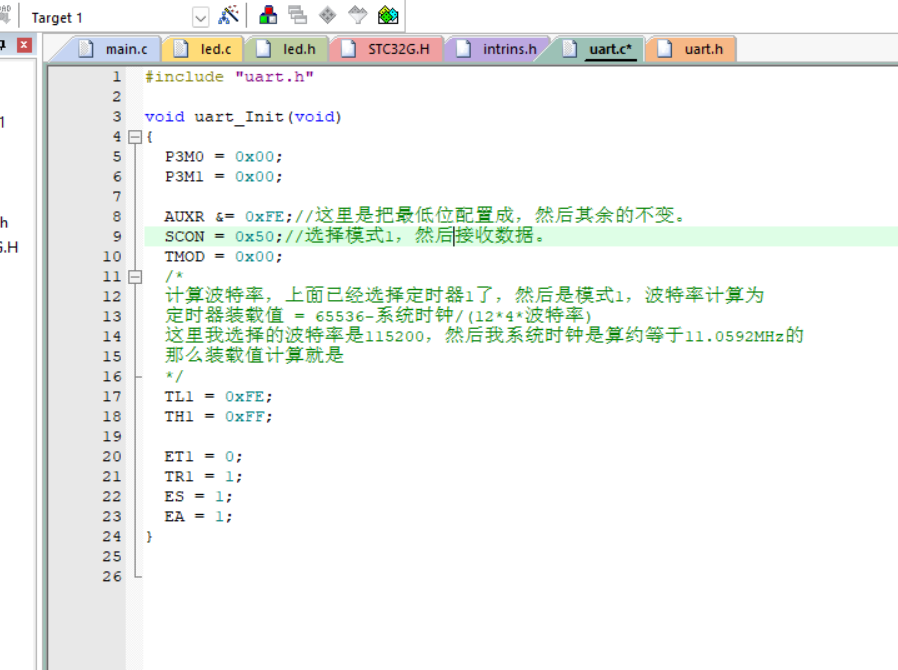The height and width of the screenshot is (670, 898).
Task: Click the ET1 = 0 statement
Action: point(204,457)
